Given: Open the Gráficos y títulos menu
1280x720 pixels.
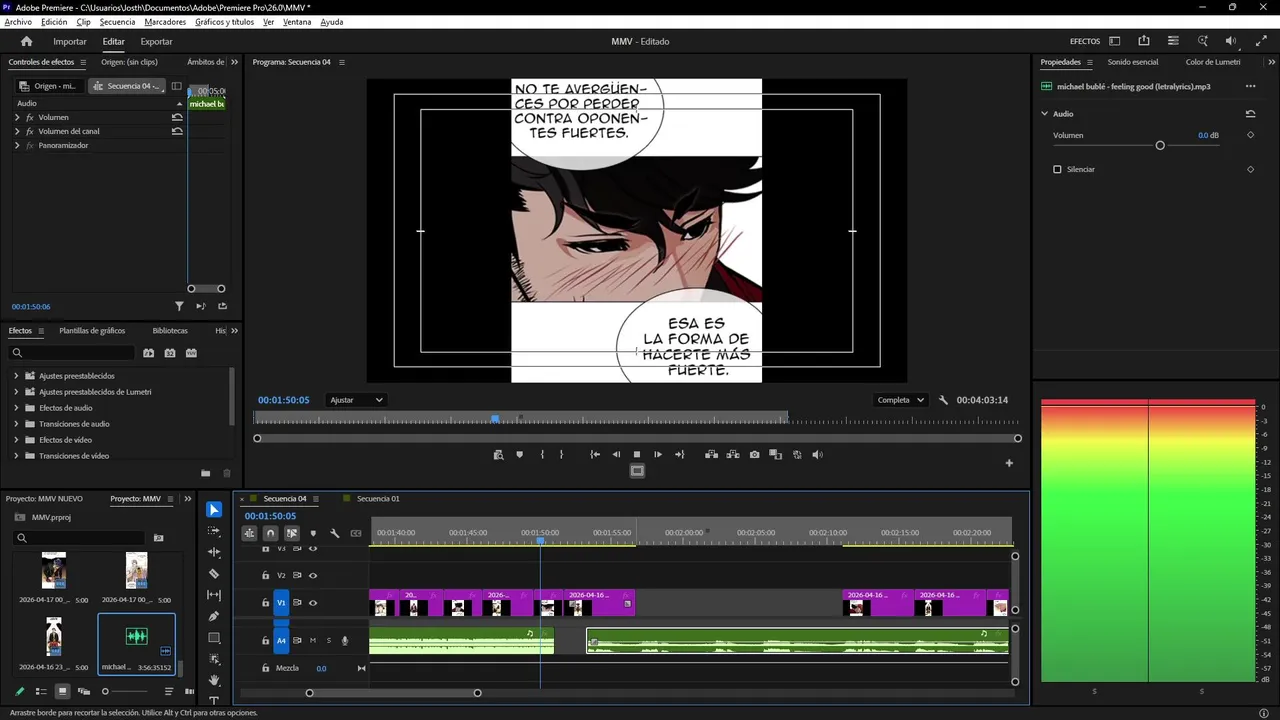Looking at the screenshot, I should coord(224,22).
